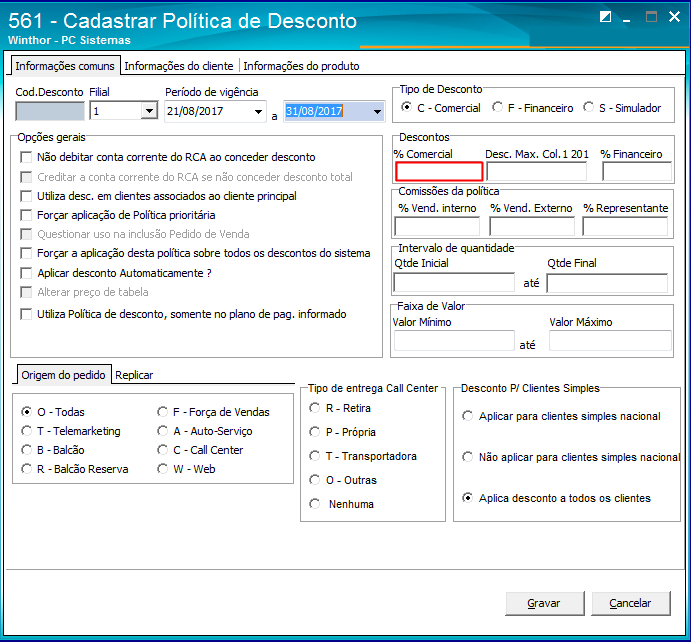Select A - Auto-Serviço order origin
Image resolution: width=691 pixels, height=642 pixels.
[x=163, y=430]
